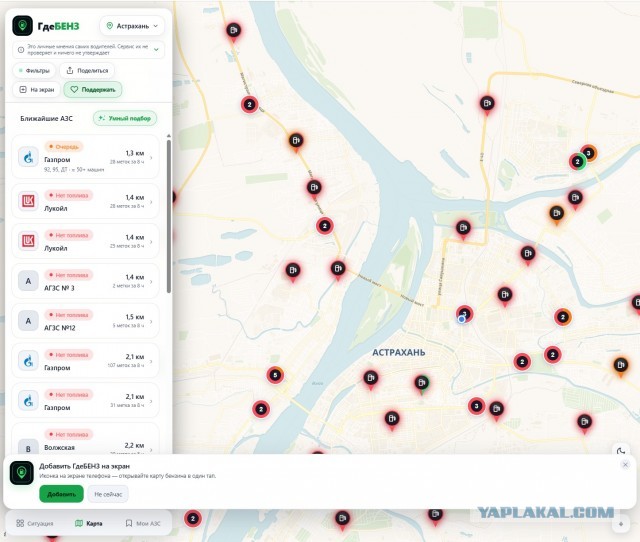The image size is (640, 542).
Task: Expand the Лукойл 28 меток card chevron
Action: click(x=151, y=202)
